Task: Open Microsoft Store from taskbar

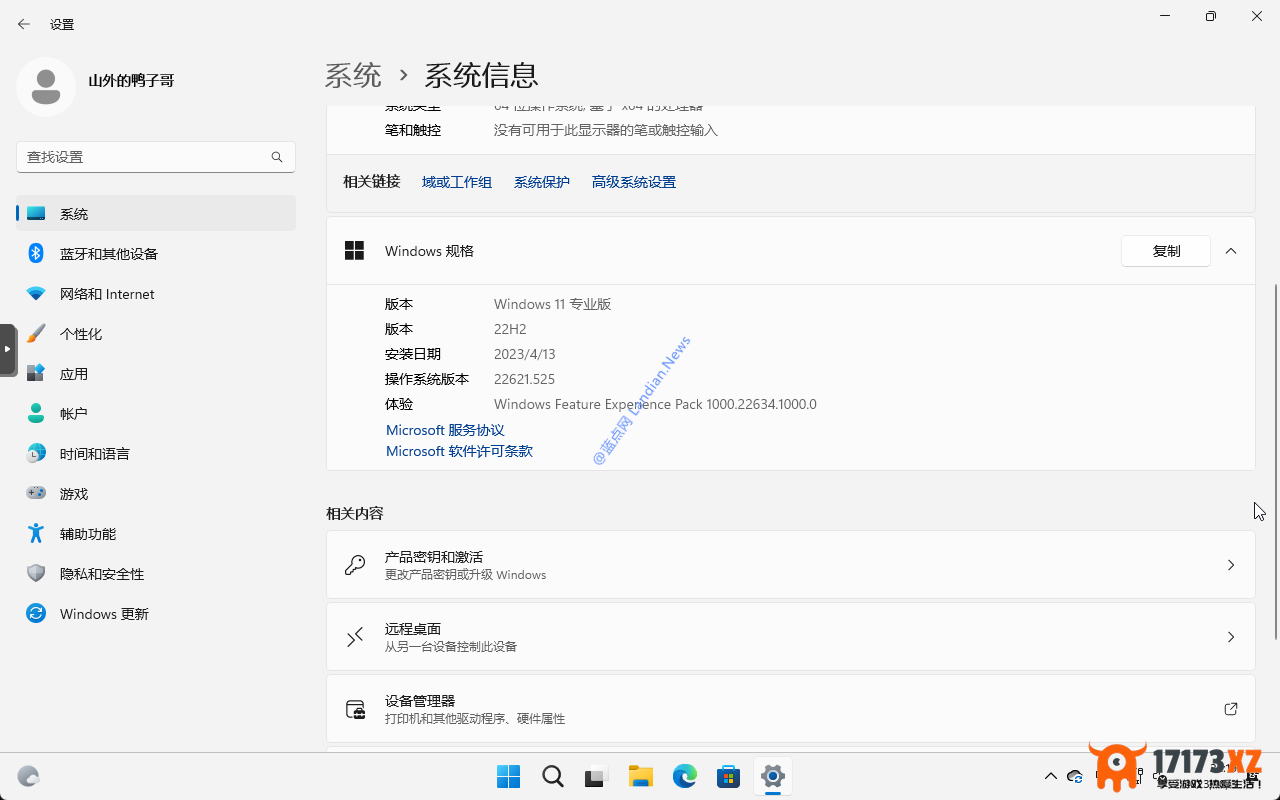Action: pyautogui.click(x=728, y=776)
